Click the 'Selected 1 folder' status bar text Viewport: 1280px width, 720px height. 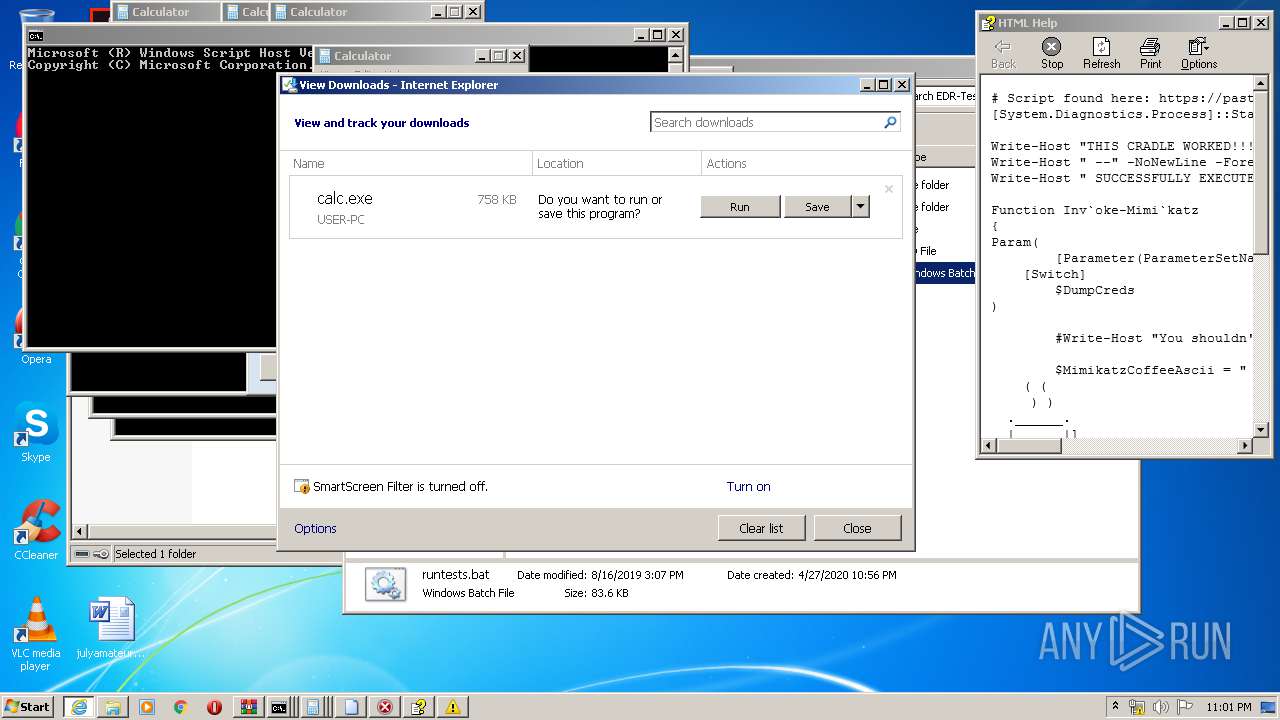pos(155,554)
